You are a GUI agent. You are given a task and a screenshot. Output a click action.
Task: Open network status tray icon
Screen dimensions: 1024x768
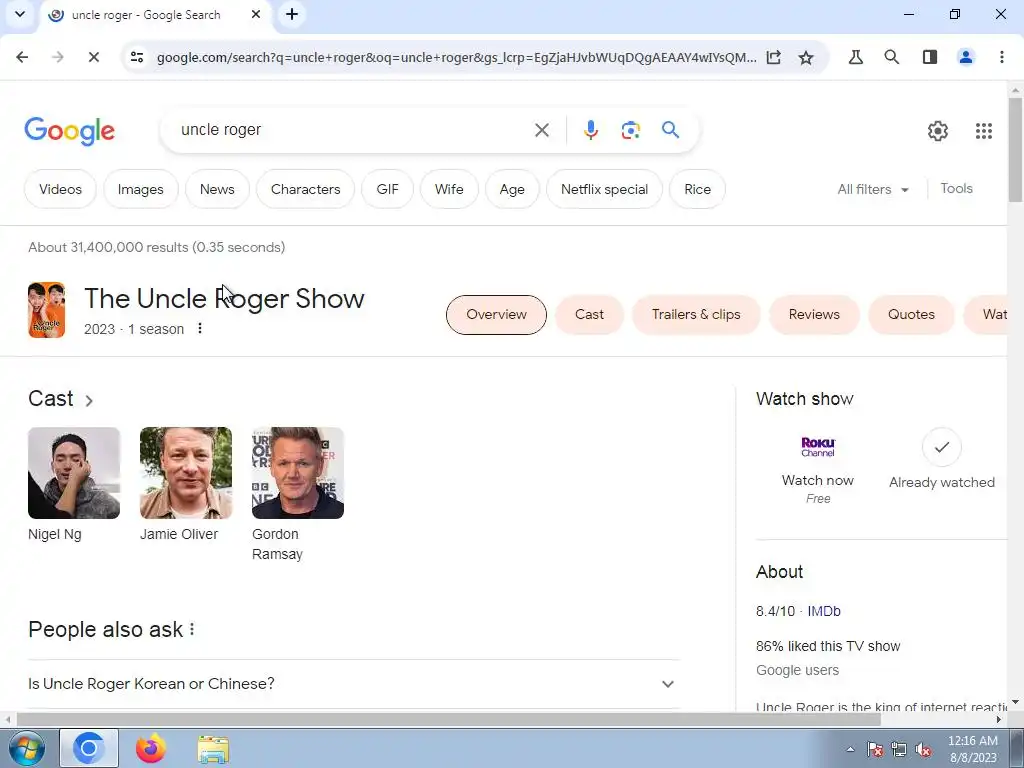click(899, 749)
